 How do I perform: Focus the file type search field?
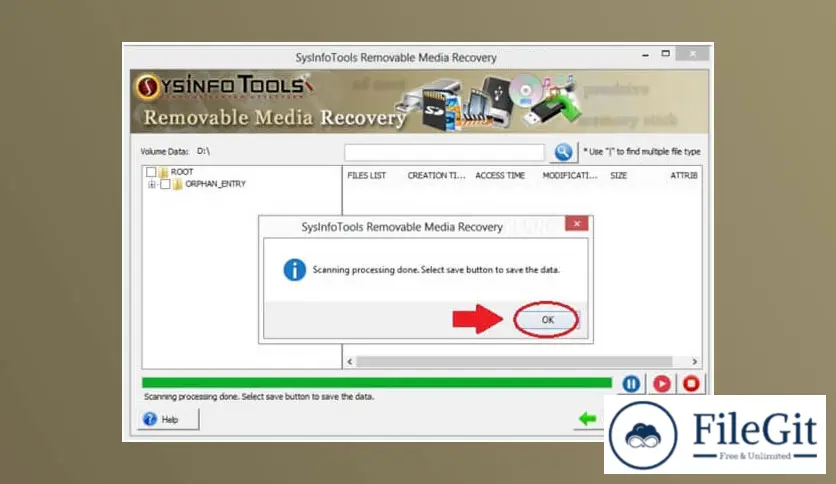point(444,152)
